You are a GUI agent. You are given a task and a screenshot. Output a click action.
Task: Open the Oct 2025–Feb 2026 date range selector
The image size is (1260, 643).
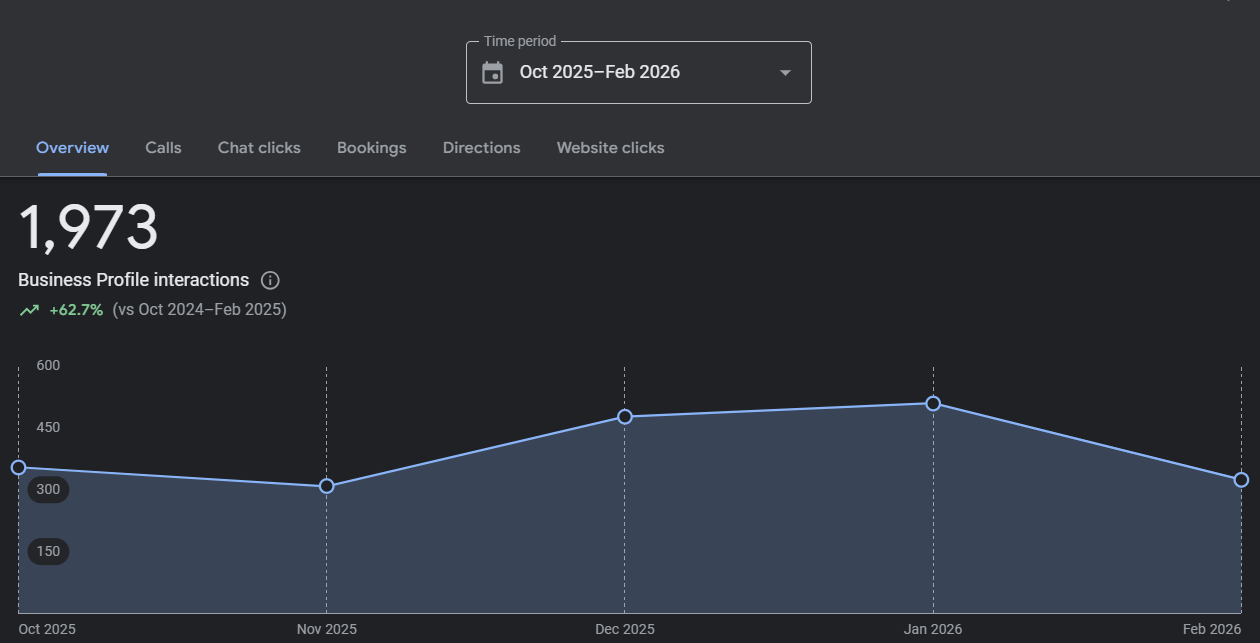click(x=600, y=73)
